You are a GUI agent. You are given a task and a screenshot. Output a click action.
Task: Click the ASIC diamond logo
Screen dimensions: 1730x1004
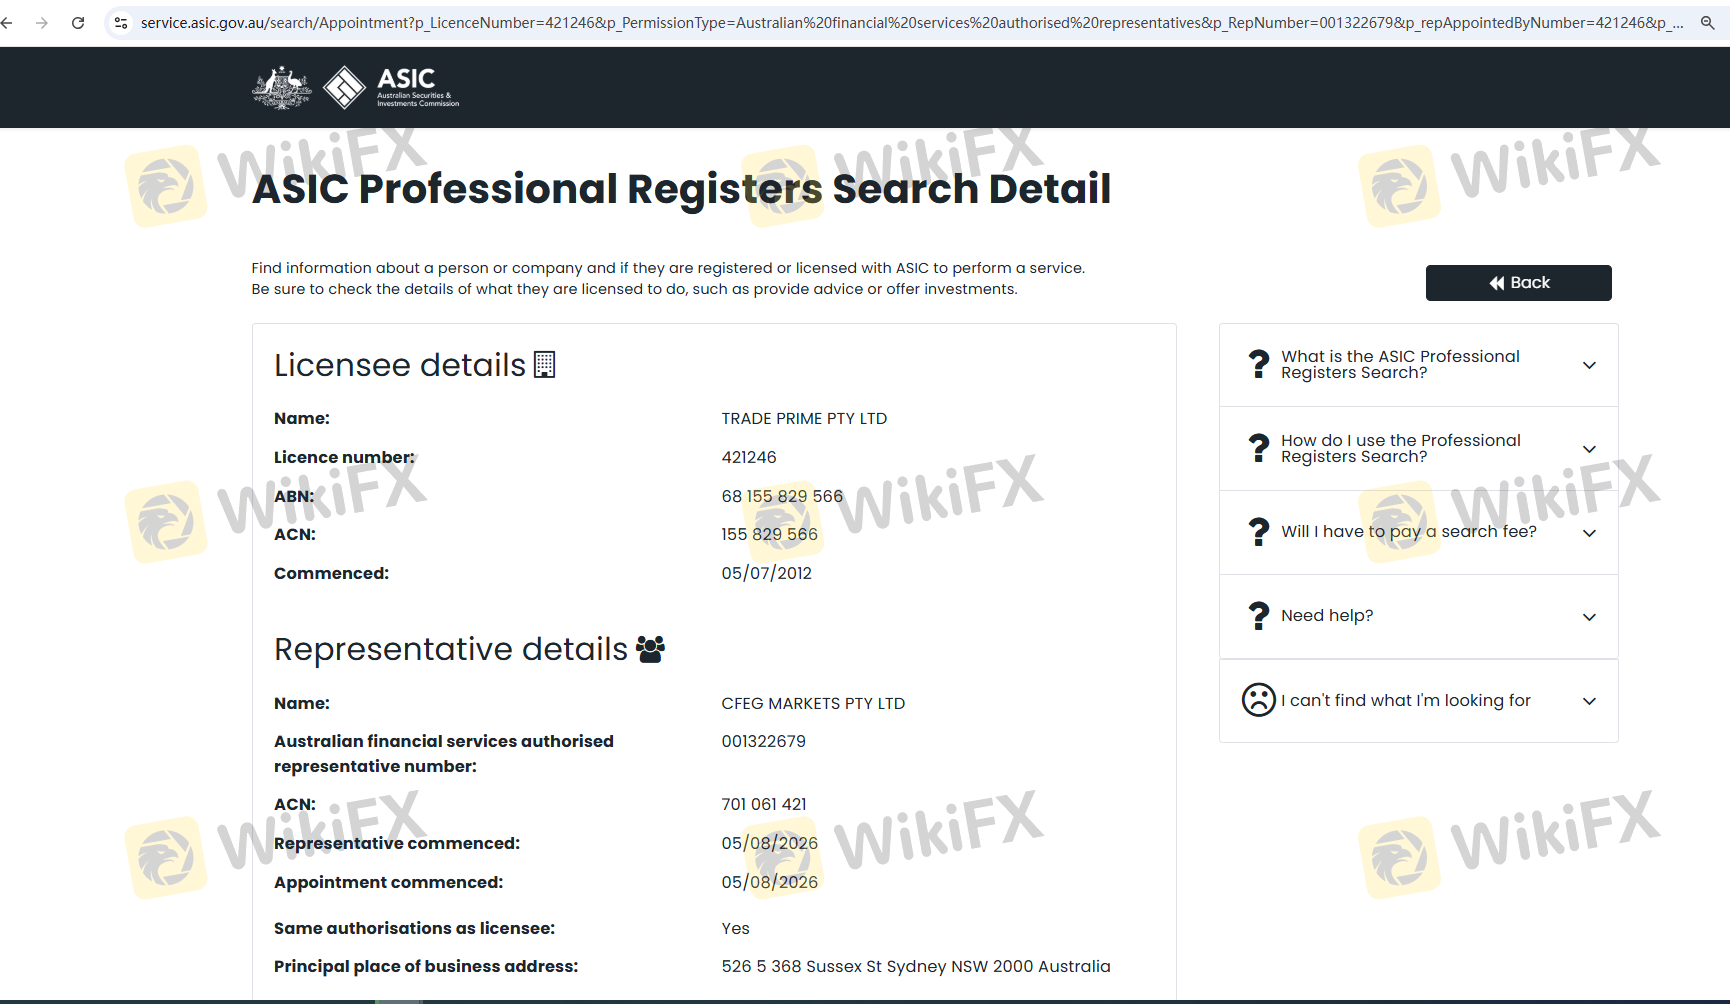[x=345, y=88]
